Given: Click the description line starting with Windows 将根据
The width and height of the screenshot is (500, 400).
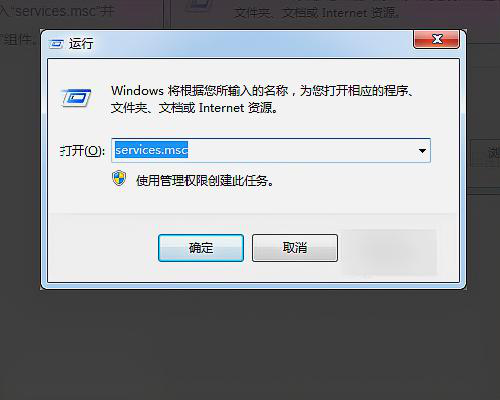Looking at the screenshot, I should point(262,91).
